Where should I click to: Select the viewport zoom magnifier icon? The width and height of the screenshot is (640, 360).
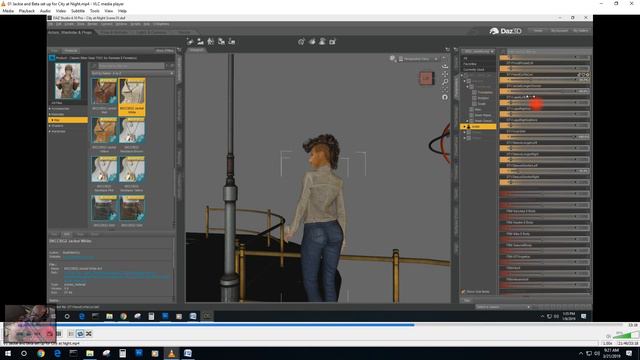coord(445,82)
